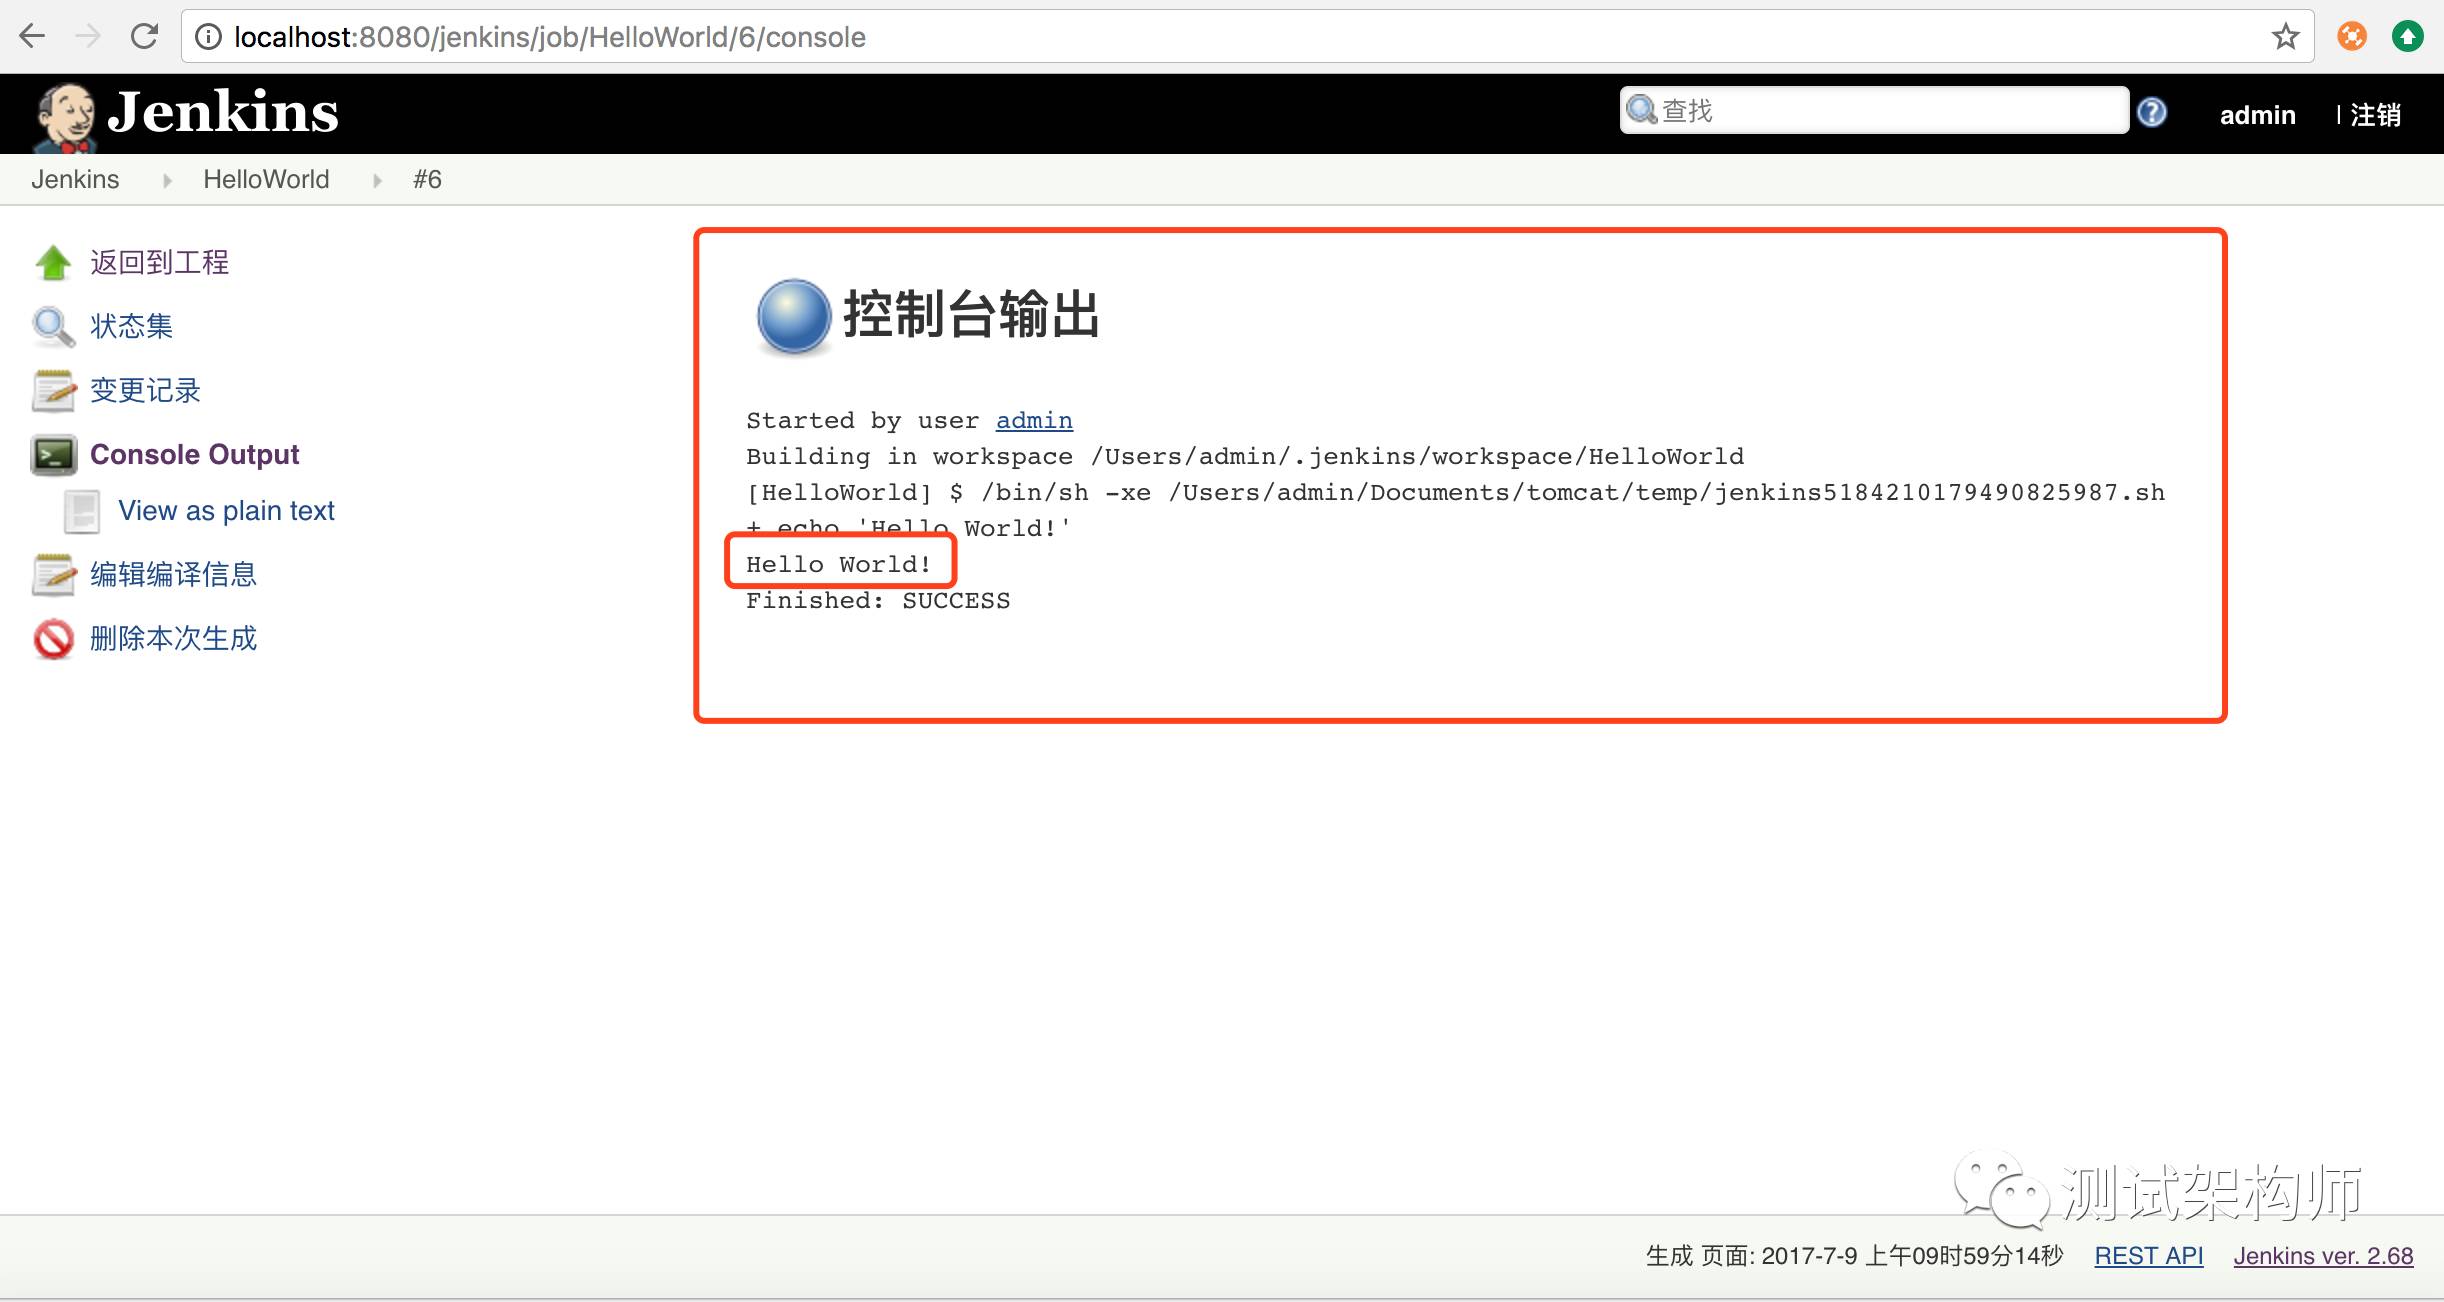Click the green up-arrow return icon
This screenshot has width=2444, height=1302.
click(53, 263)
